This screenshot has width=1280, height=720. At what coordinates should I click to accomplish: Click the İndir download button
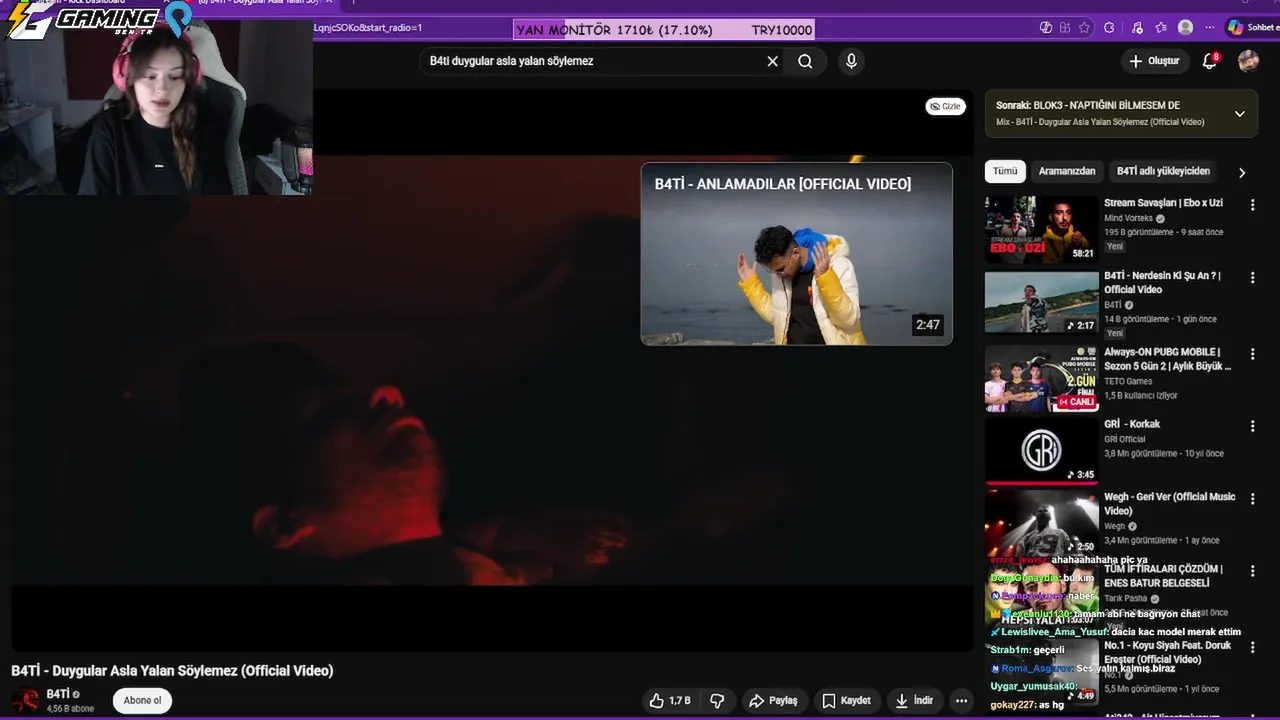(x=914, y=701)
